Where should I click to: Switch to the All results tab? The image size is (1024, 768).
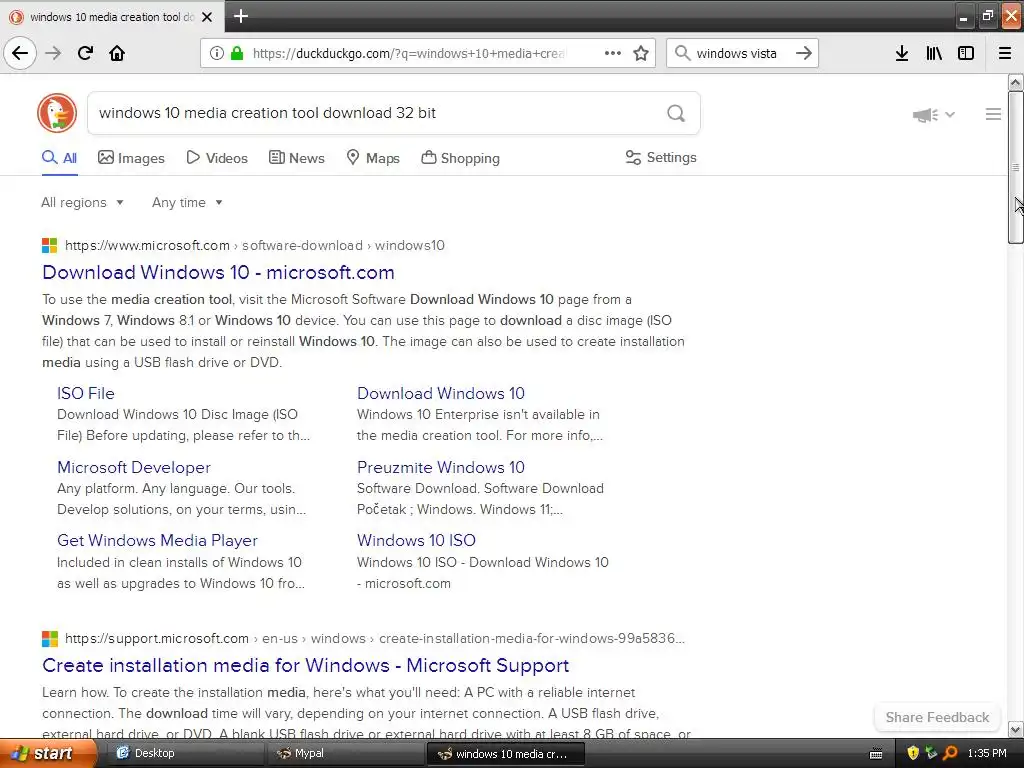59,158
